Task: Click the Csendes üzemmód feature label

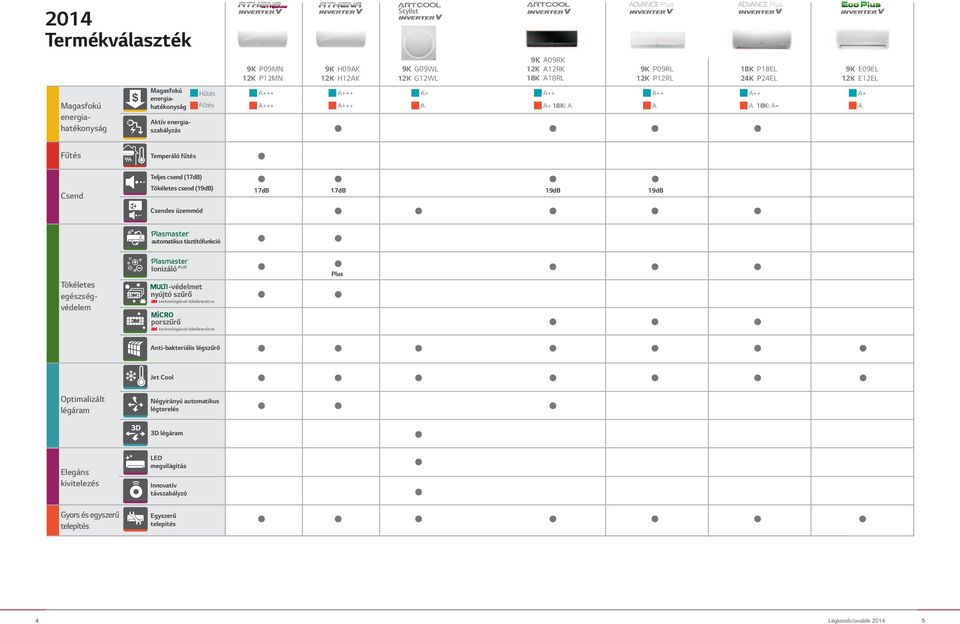Action: point(176,211)
